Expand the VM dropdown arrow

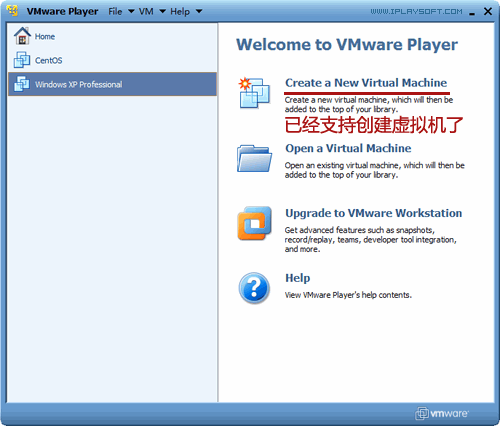coord(162,11)
